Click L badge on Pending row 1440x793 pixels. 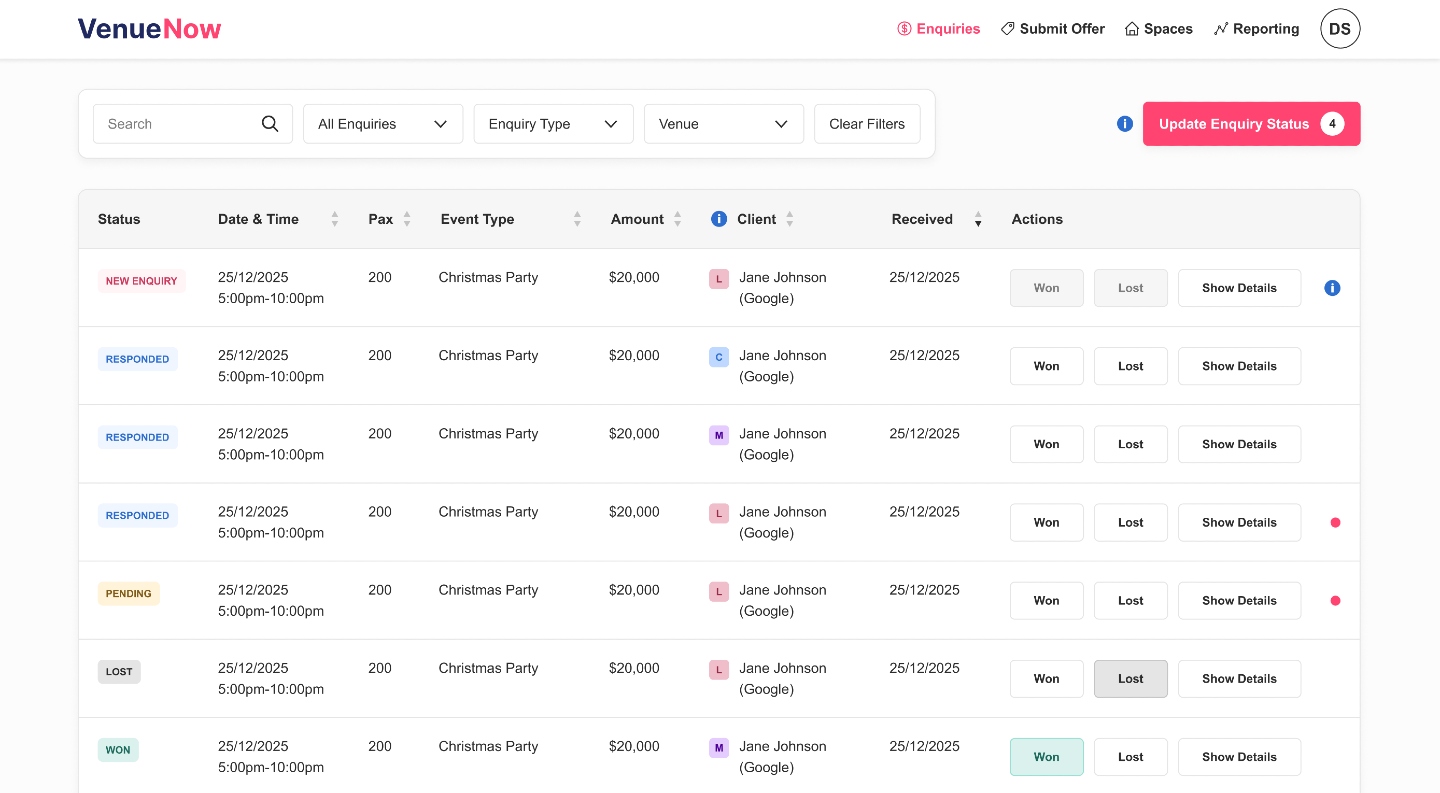[x=719, y=592]
